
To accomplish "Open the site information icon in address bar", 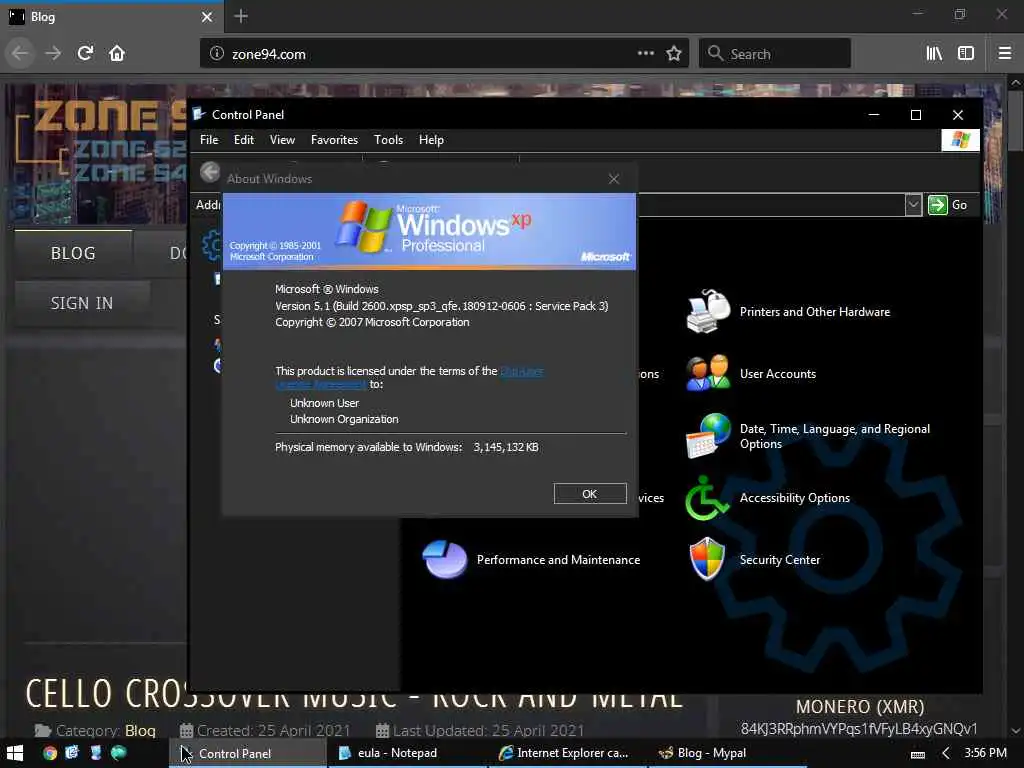I will pos(216,54).
